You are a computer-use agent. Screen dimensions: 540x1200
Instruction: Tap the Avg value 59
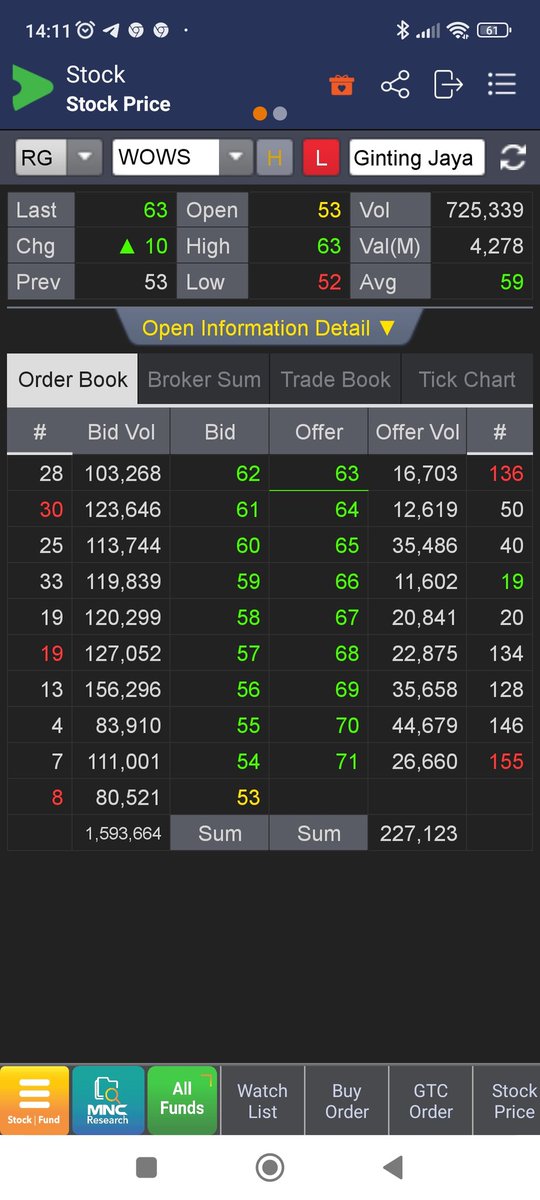tap(512, 282)
